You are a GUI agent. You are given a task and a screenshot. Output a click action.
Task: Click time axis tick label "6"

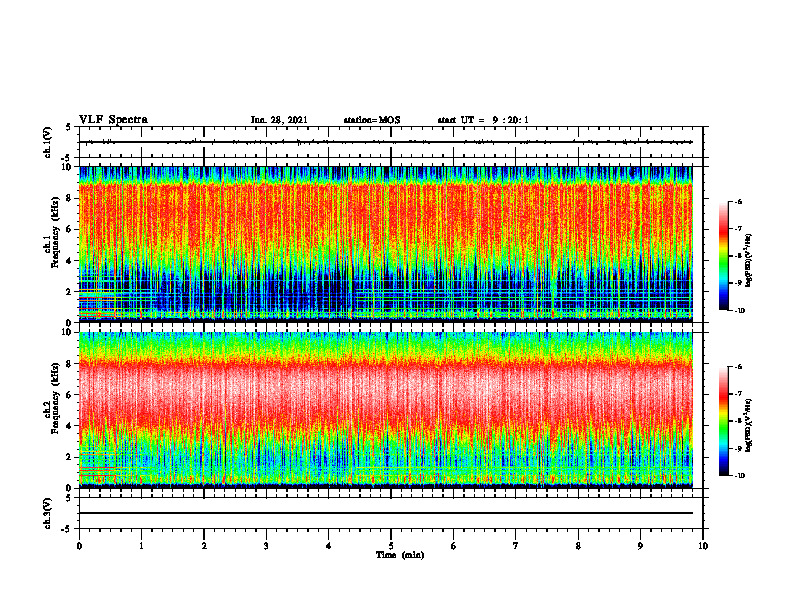(453, 546)
